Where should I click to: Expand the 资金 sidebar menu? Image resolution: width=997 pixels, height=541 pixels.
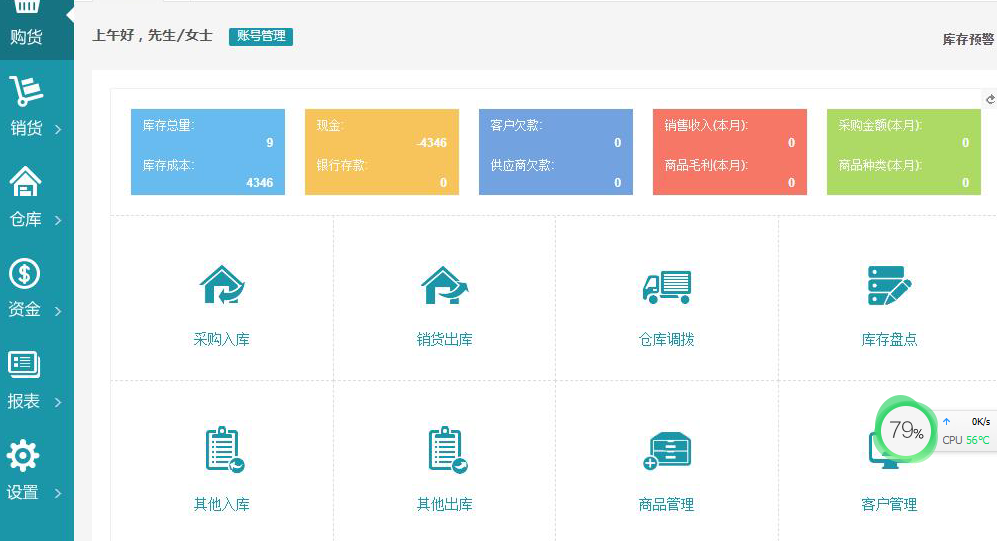pyautogui.click(x=34, y=288)
